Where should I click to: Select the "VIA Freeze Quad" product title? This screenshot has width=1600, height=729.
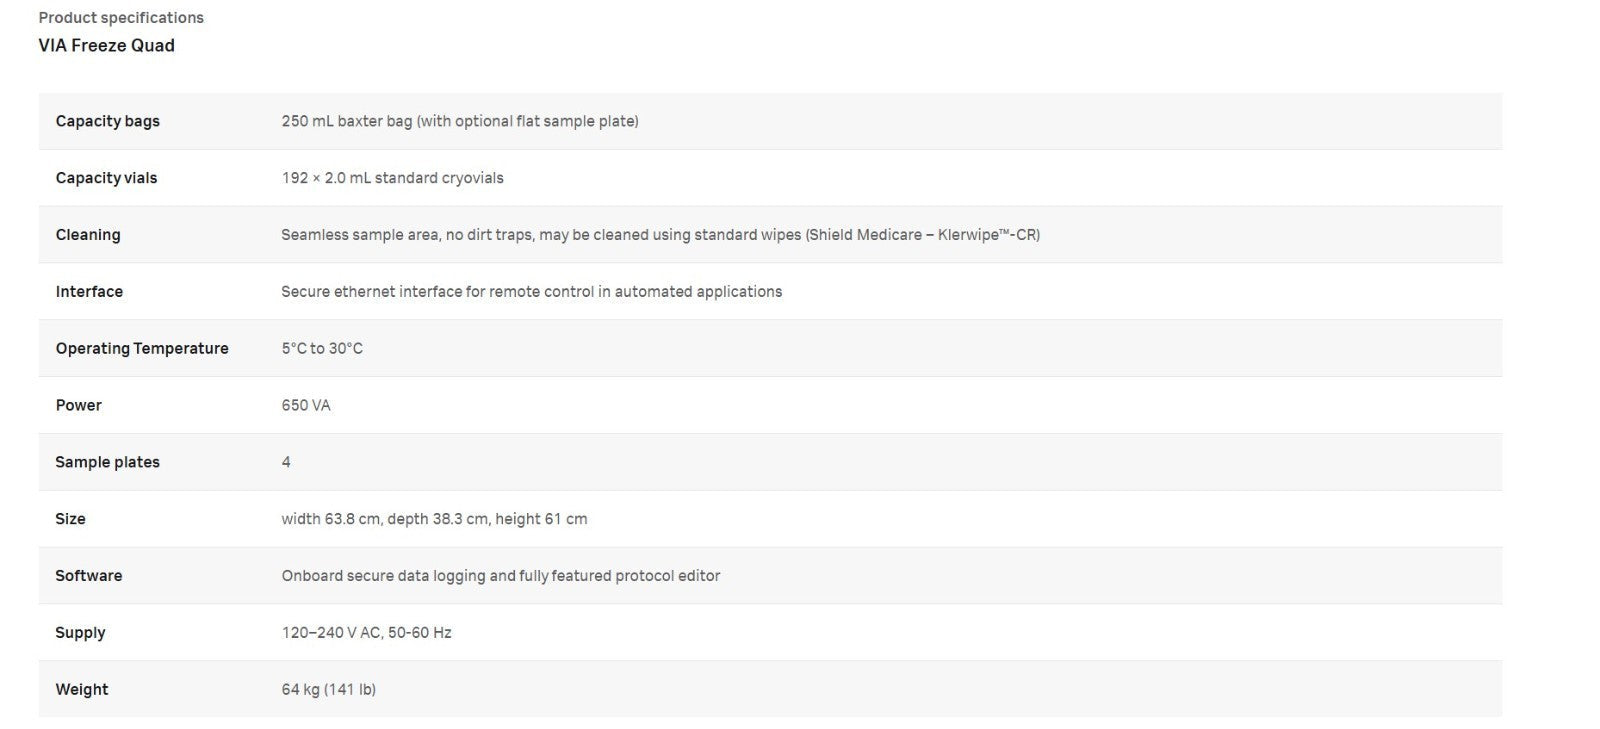pyautogui.click(x=106, y=46)
